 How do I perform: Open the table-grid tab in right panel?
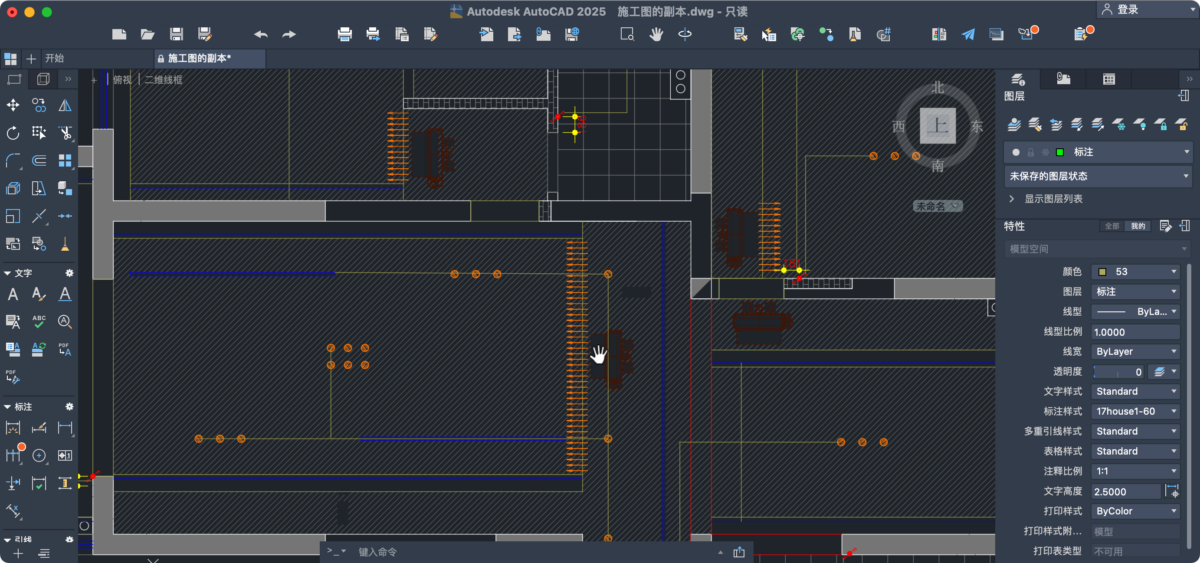tap(1109, 78)
